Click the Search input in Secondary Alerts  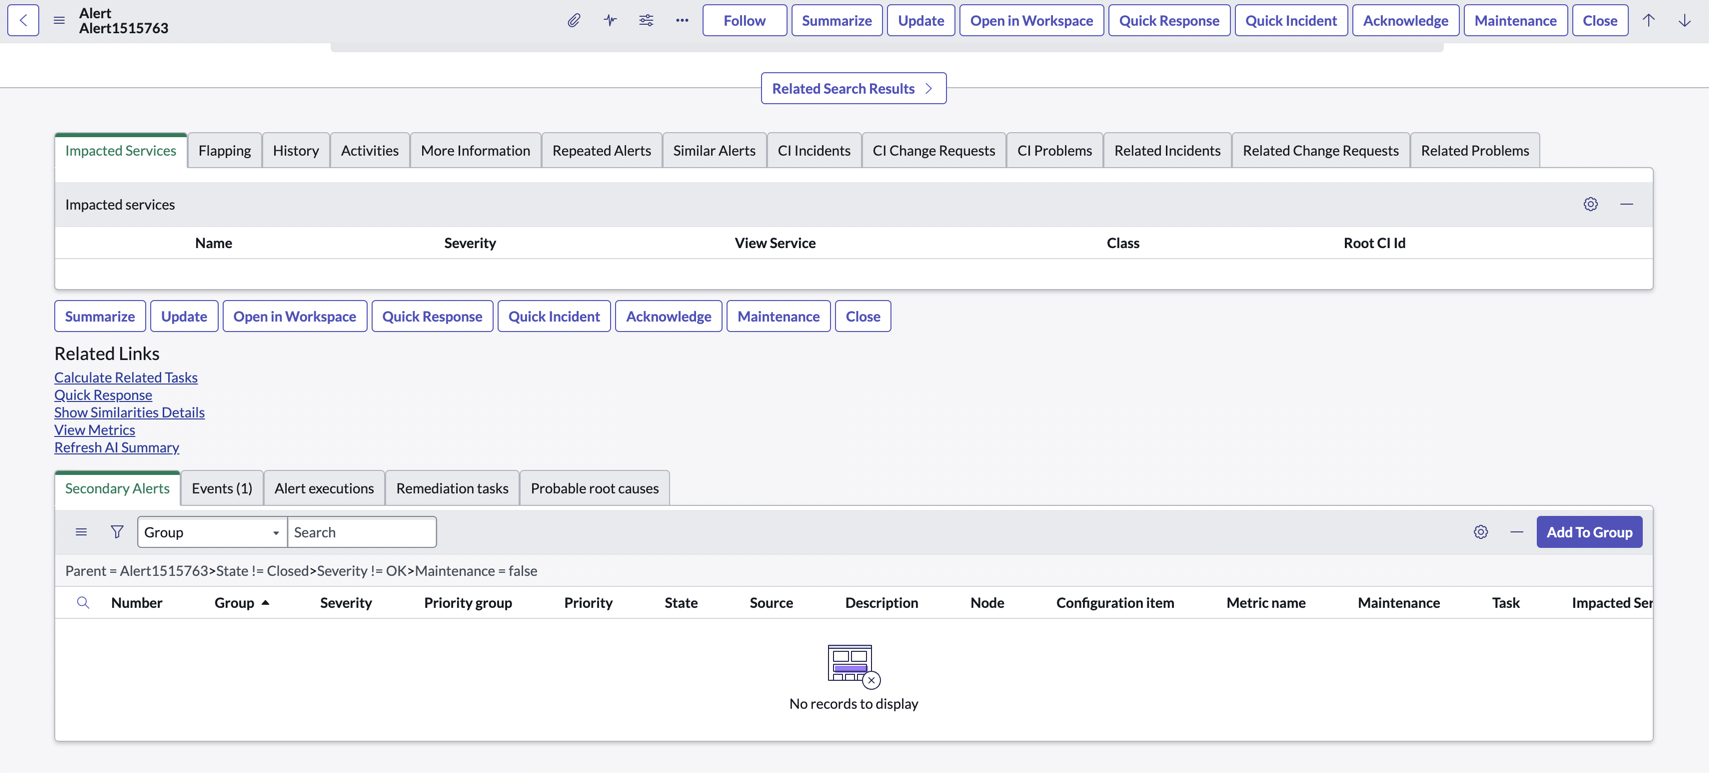click(362, 532)
